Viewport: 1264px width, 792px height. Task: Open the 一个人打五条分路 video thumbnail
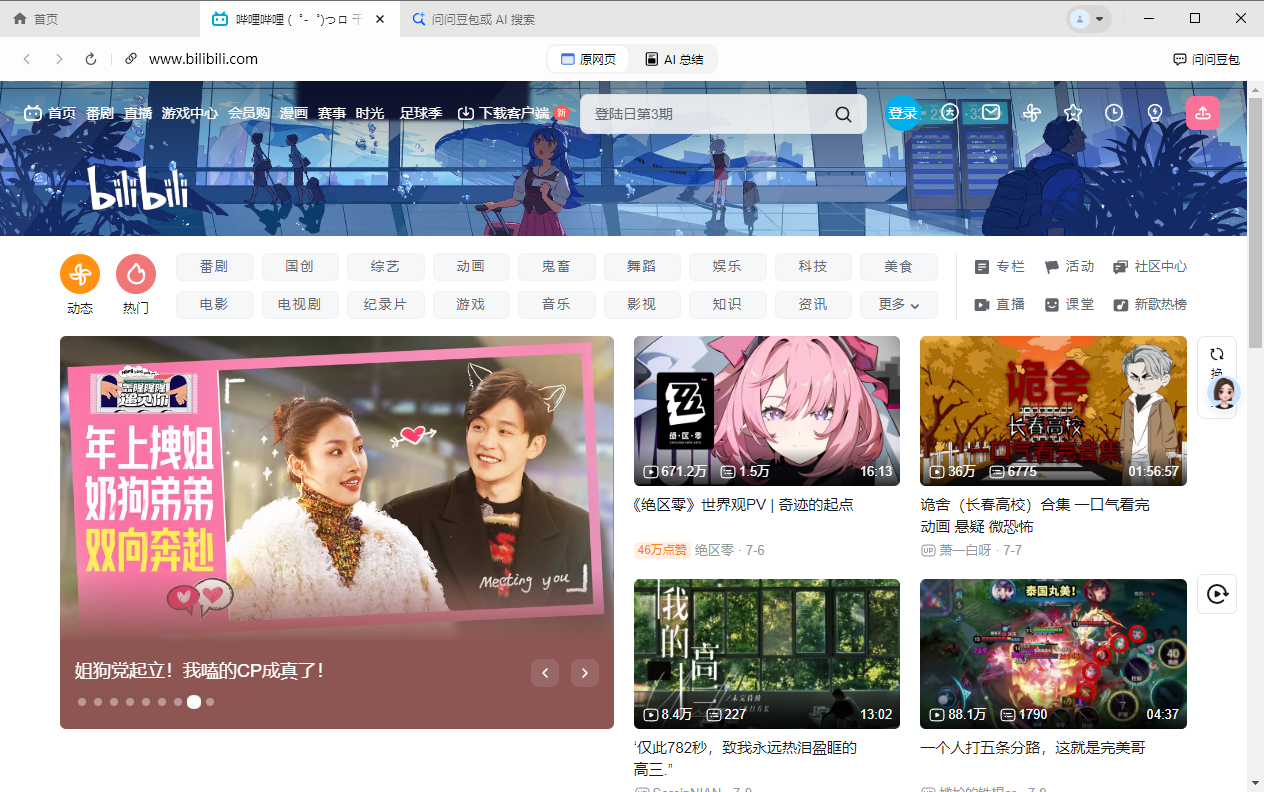click(x=1053, y=654)
